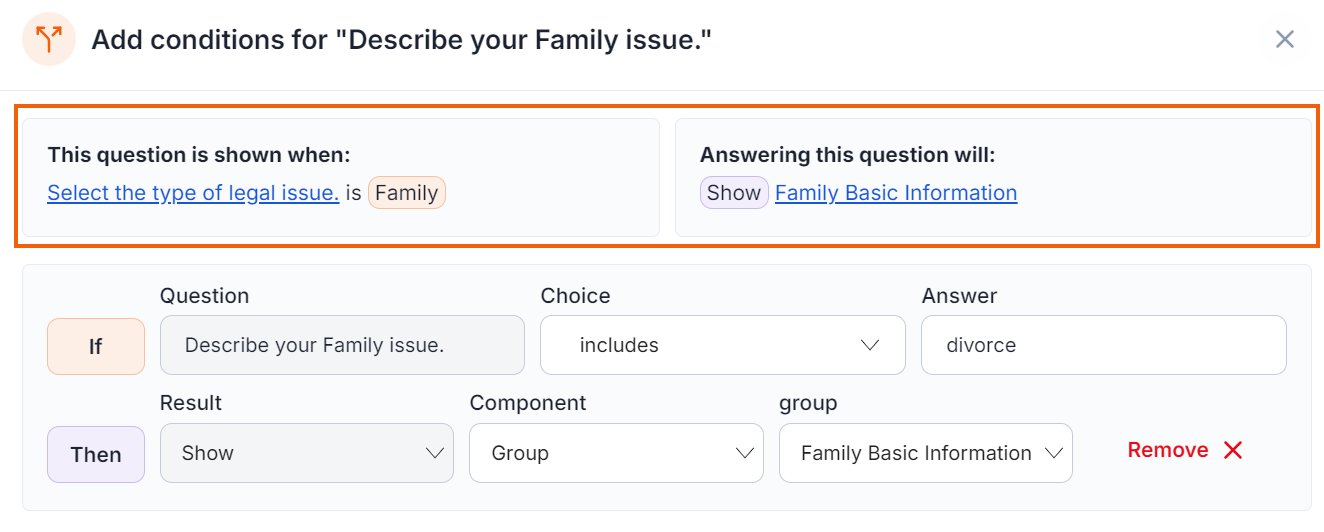Click the 'Describe your Family issue.' question field
Viewport: 1324px width, 532px height.
pos(342,345)
